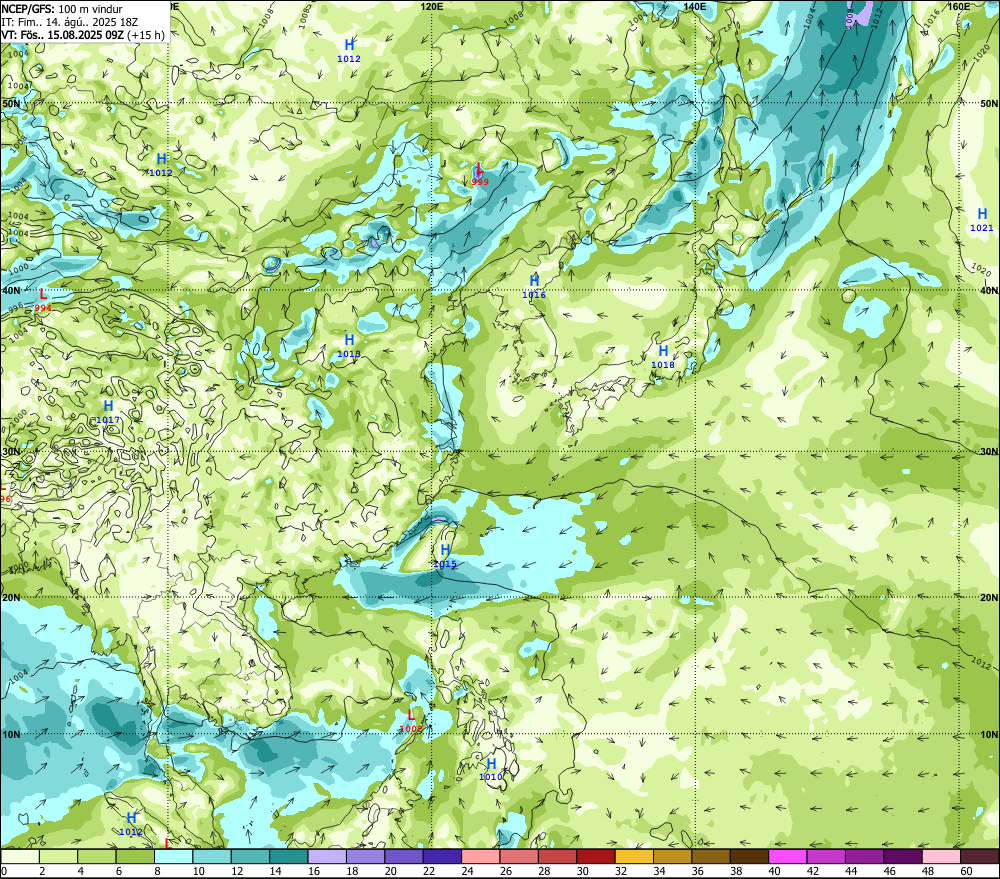Click the legend value "60"
Image resolution: width=1000 pixels, height=879 pixels.
tap(966, 871)
